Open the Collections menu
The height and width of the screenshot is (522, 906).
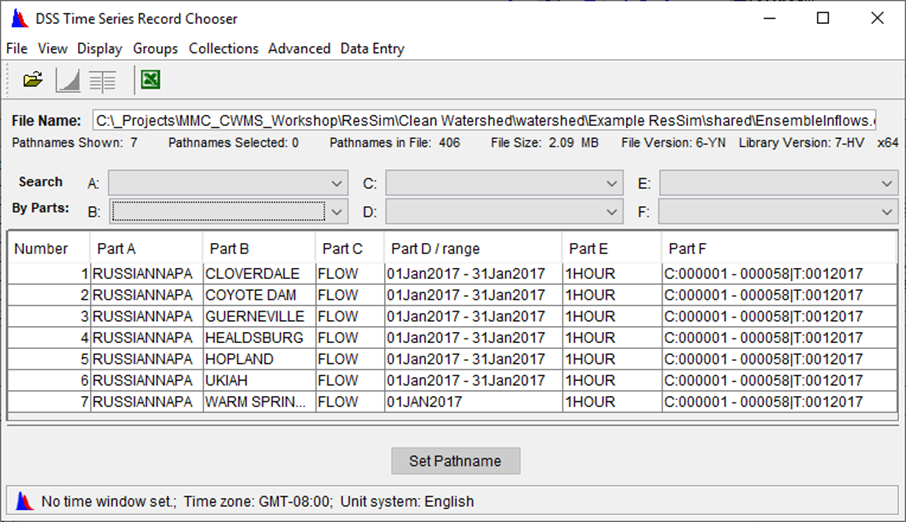224,49
